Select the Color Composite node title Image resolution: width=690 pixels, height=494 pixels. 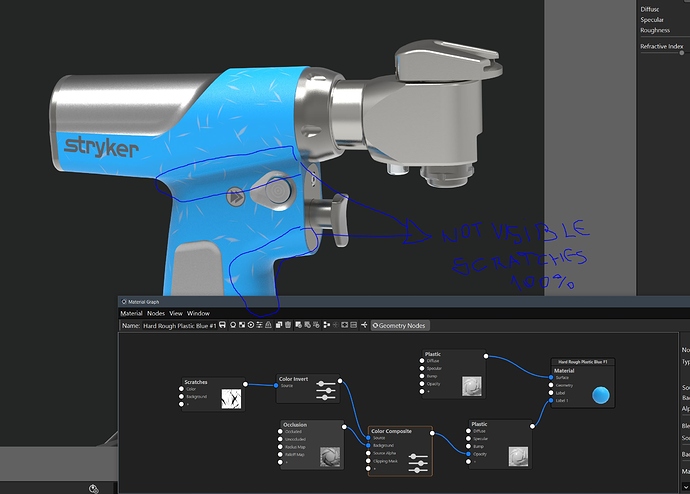point(391,431)
